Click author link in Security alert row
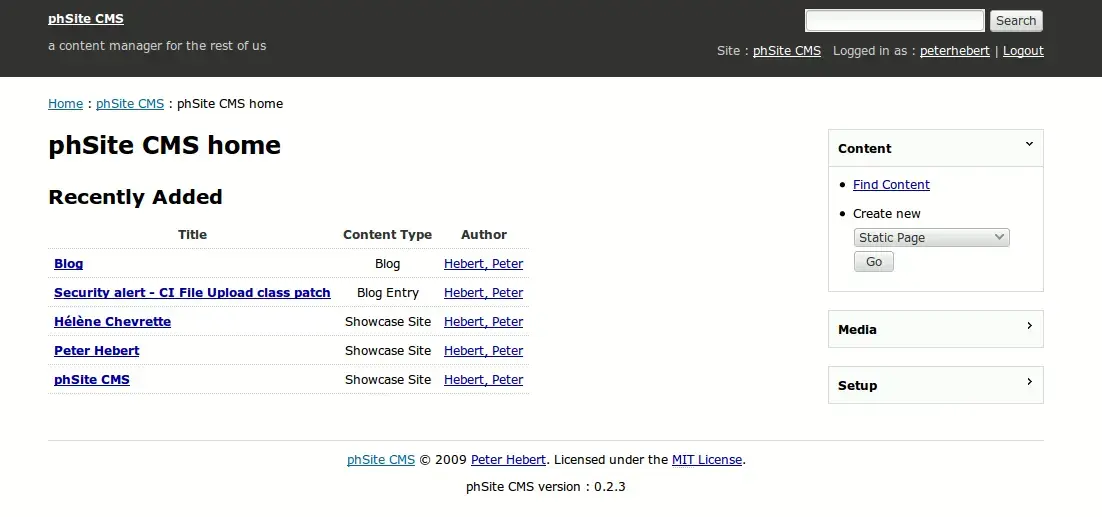 coord(484,293)
